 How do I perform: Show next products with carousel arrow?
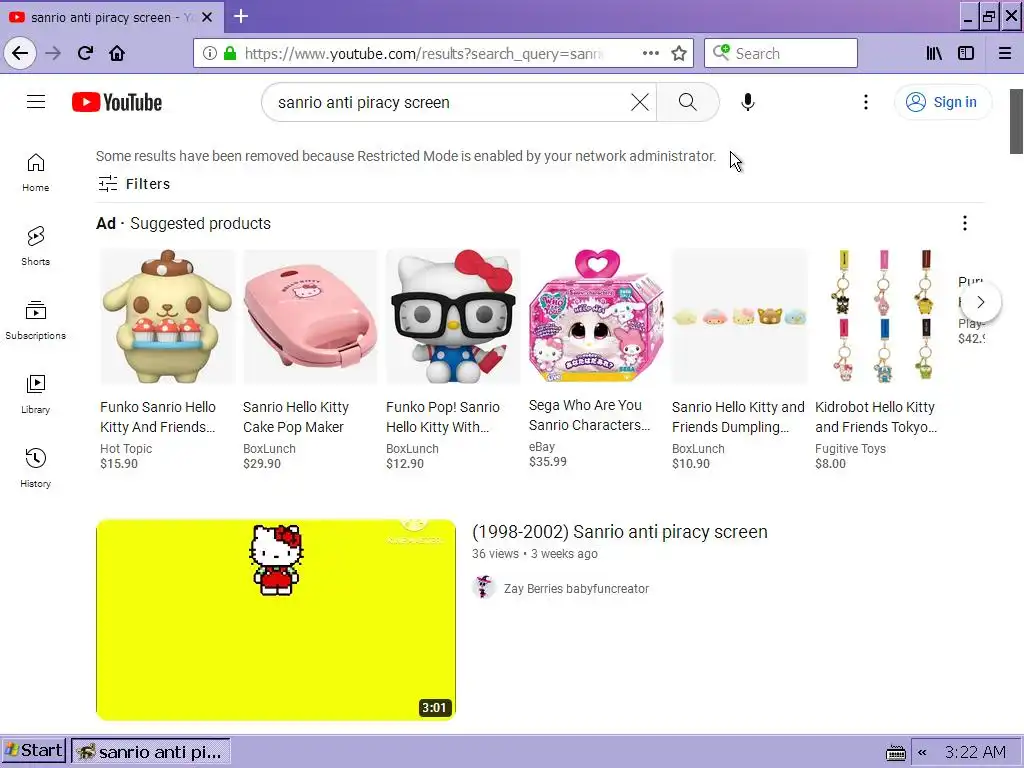click(x=980, y=302)
